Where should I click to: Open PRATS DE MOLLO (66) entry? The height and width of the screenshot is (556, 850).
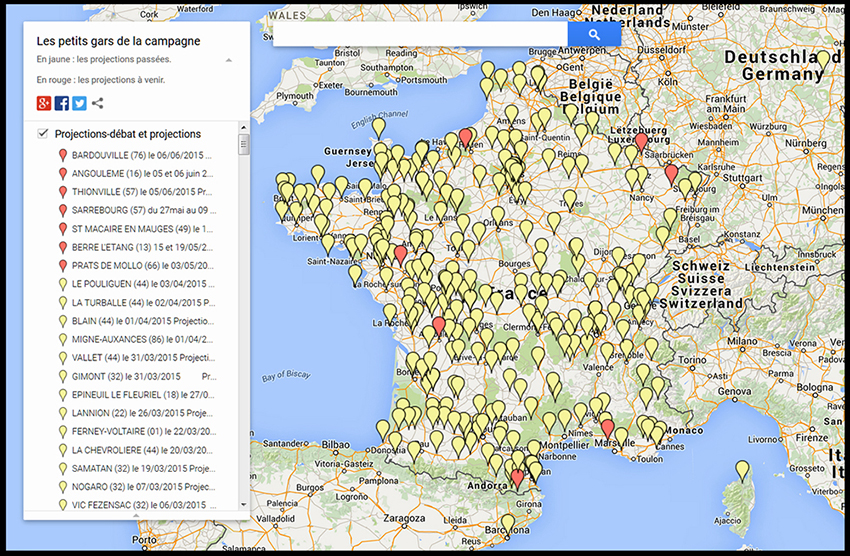click(x=142, y=266)
